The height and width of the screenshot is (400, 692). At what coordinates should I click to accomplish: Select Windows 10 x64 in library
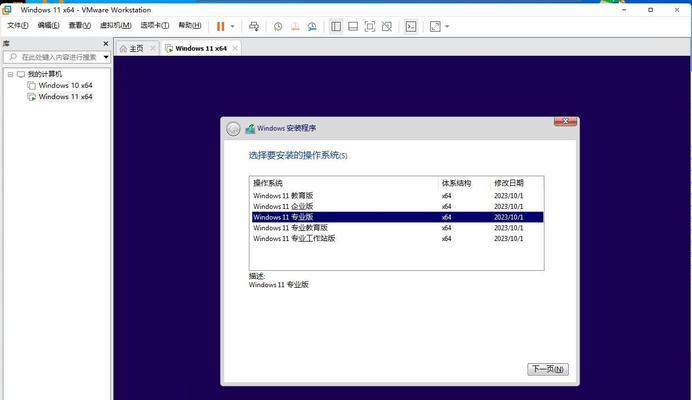click(65, 85)
